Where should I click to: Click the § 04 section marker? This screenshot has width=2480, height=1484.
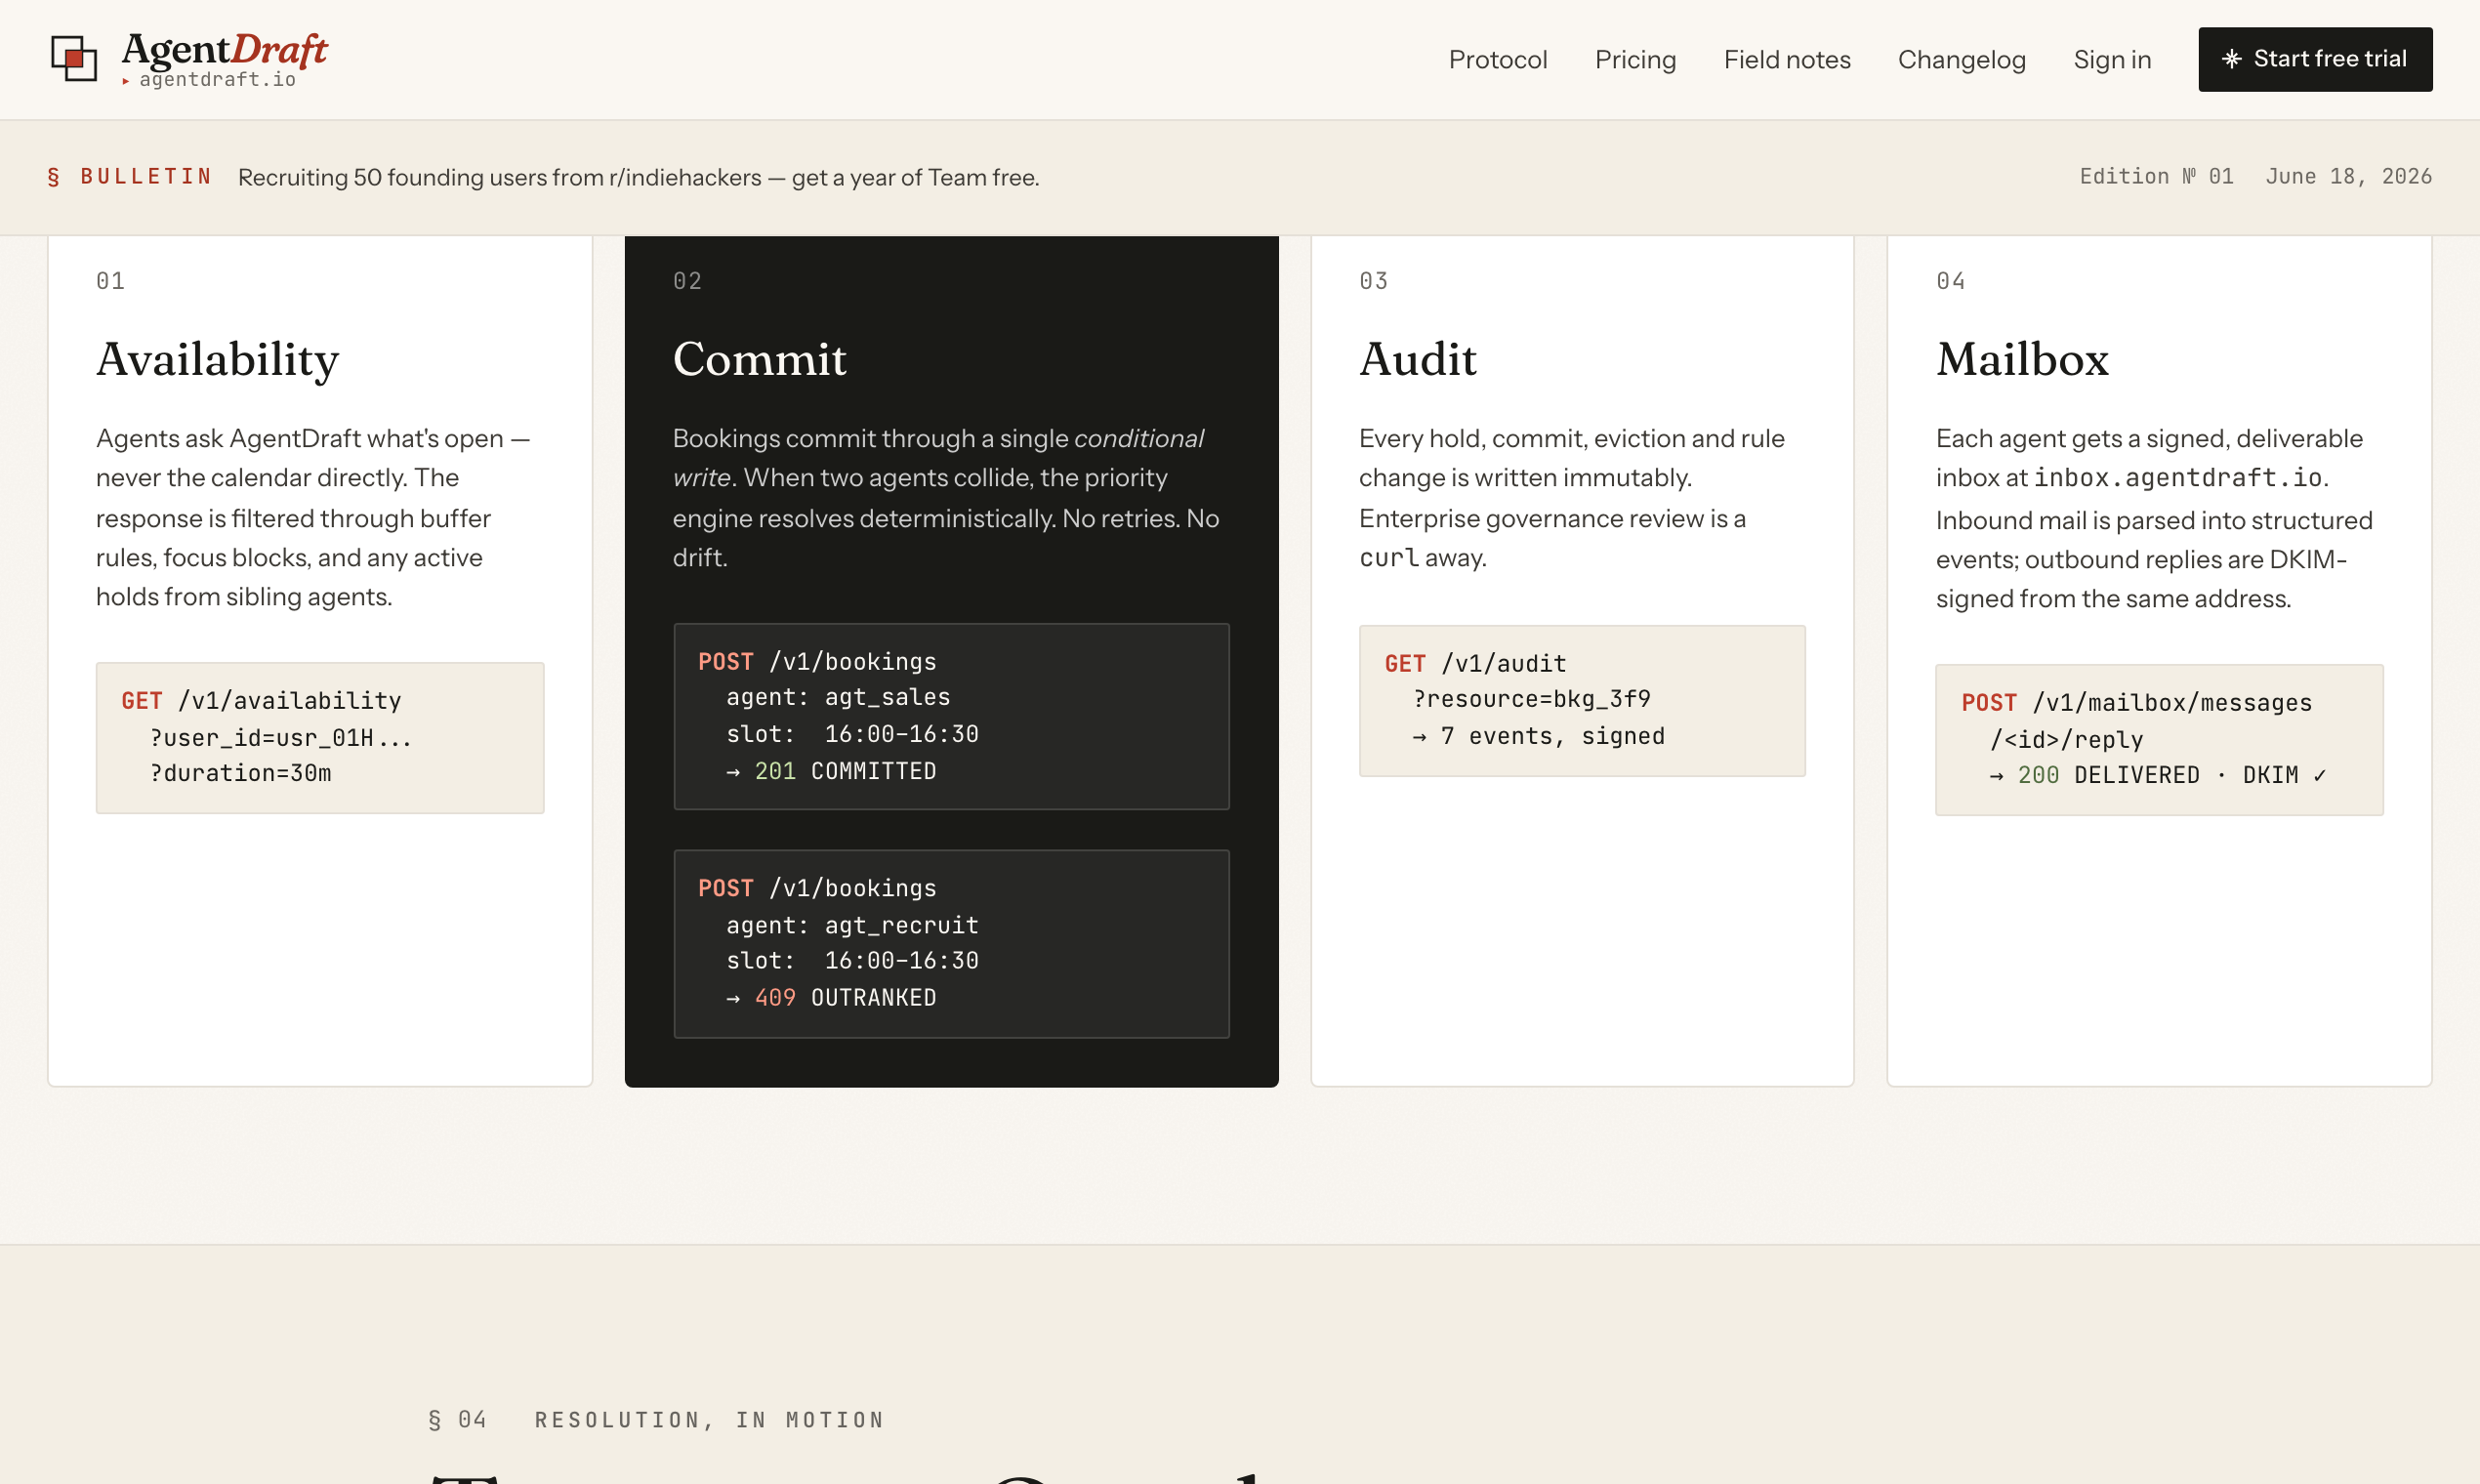(457, 1420)
